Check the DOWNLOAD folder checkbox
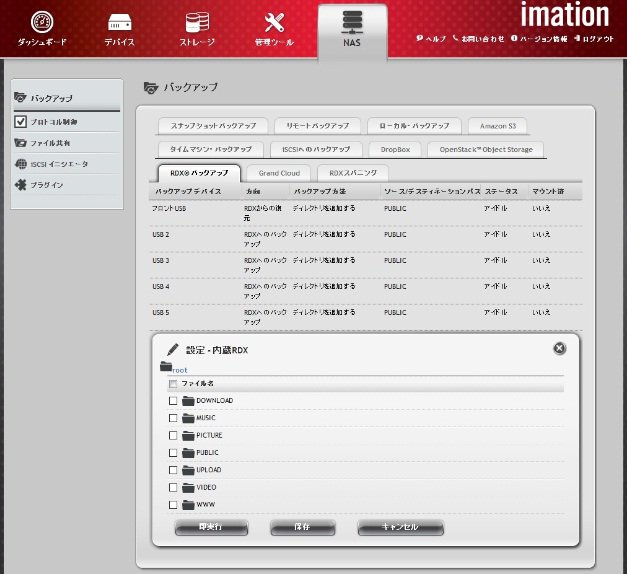627x574 pixels. pyautogui.click(x=173, y=401)
